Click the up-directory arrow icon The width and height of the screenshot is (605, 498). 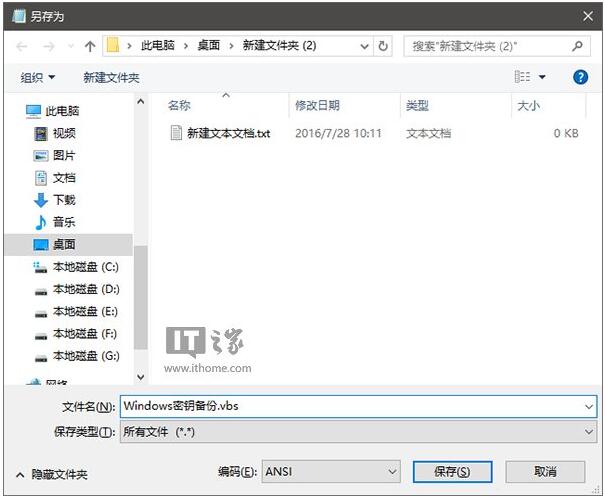tap(90, 46)
